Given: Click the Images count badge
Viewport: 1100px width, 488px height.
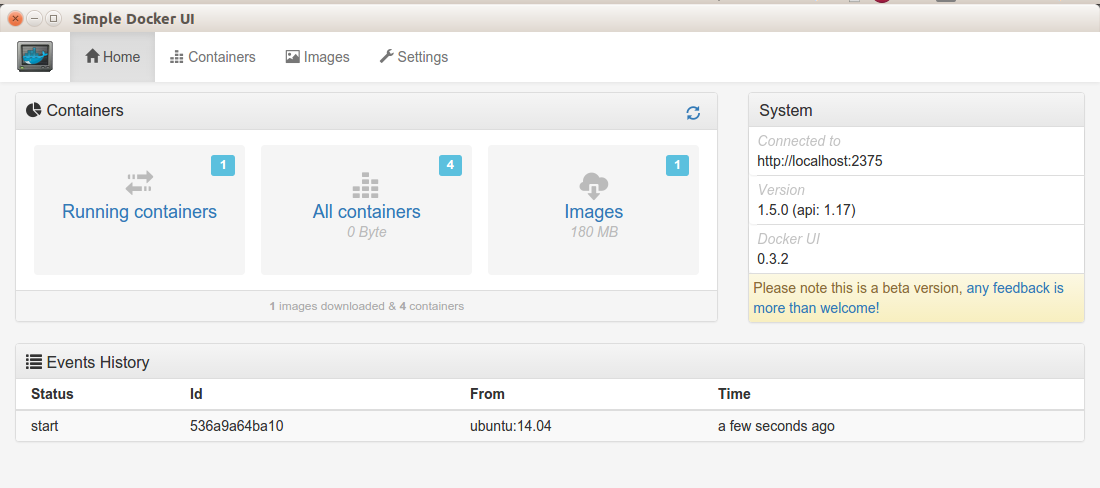Looking at the screenshot, I should tap(677, 165).
